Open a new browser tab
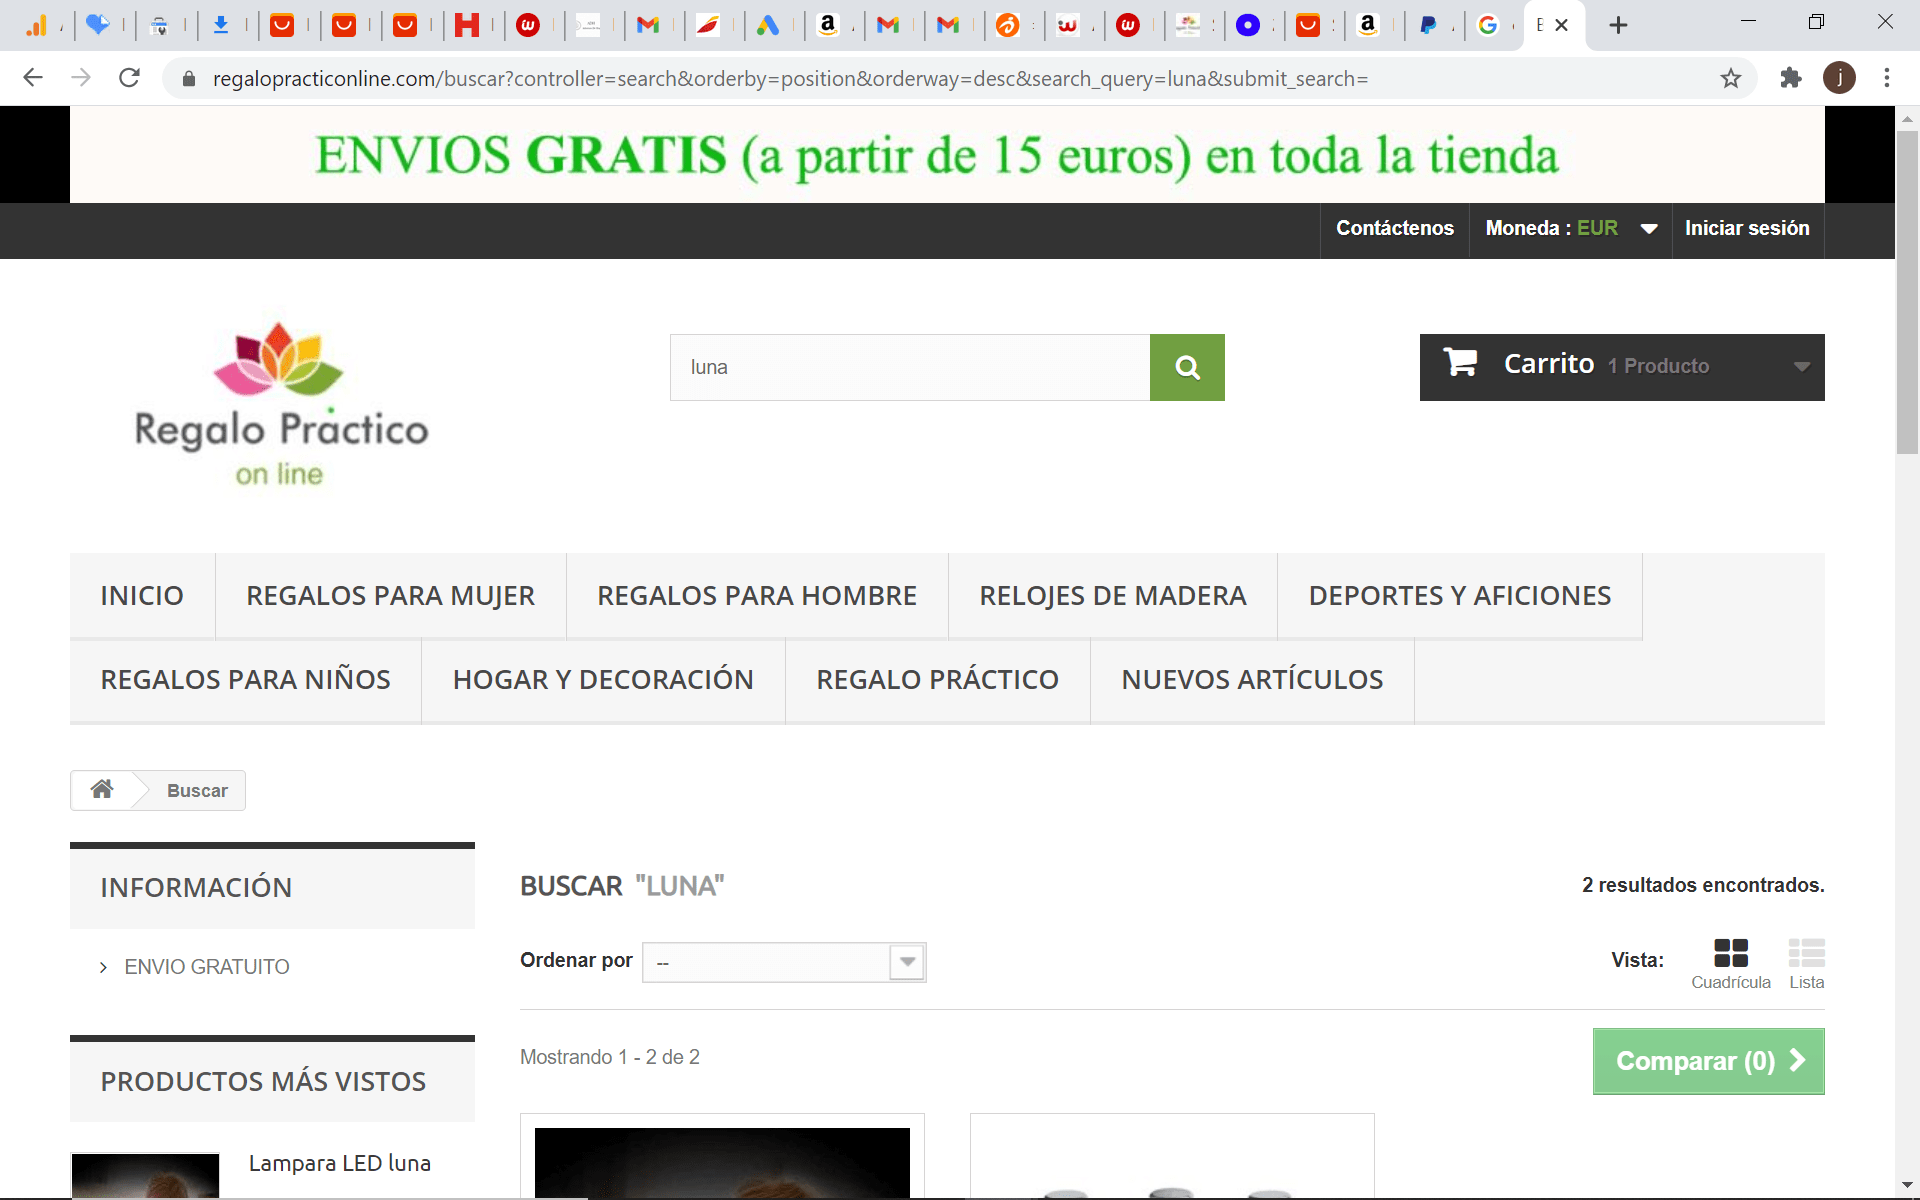The height and width of the screenshot is (1200, 1920). click(1618, 25)
